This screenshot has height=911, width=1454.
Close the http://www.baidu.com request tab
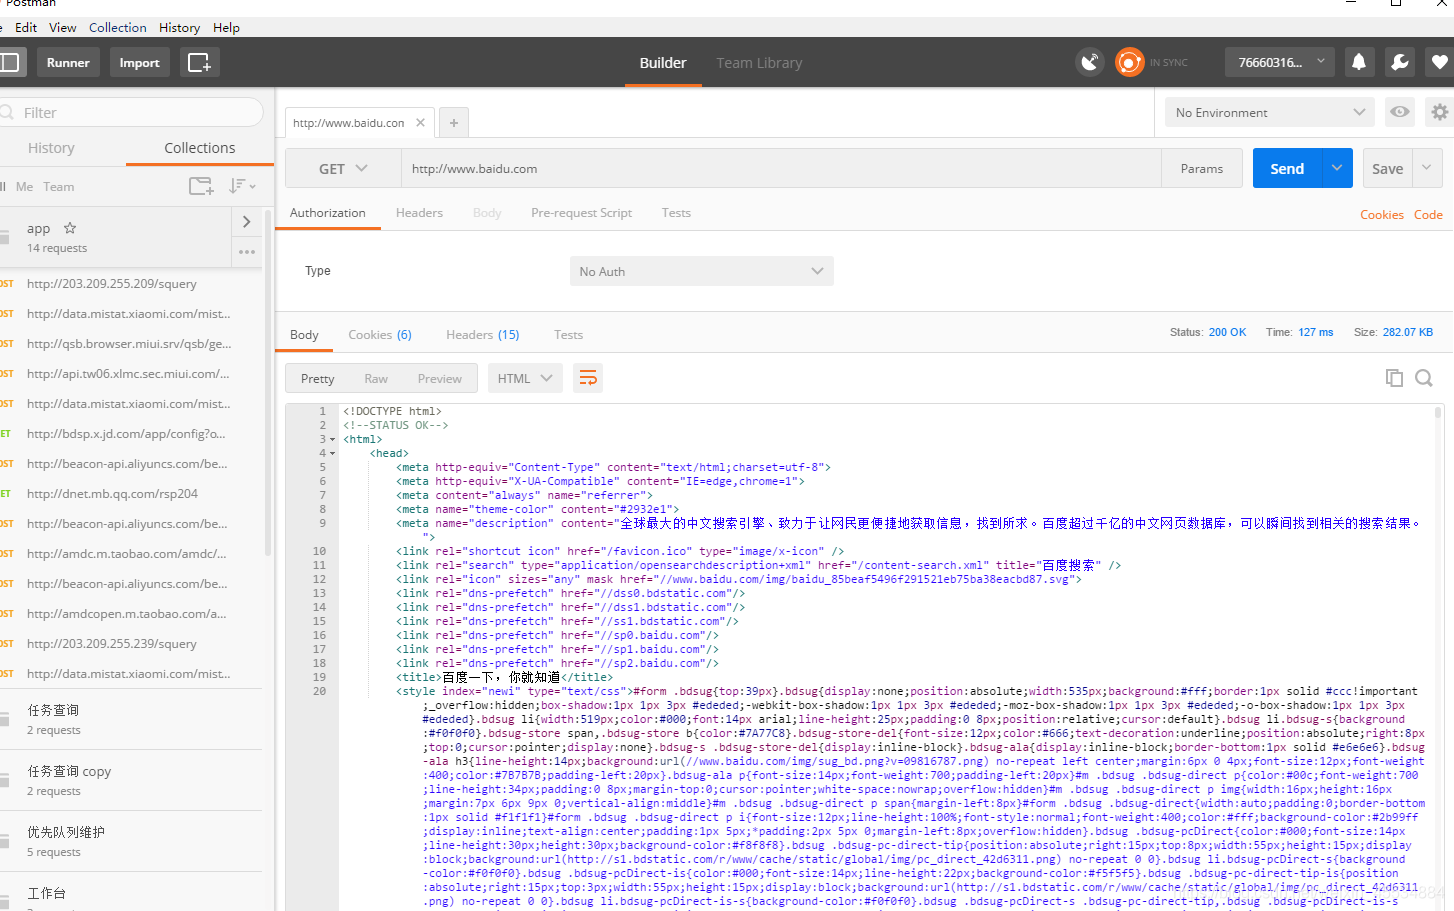(x=421, y=122)
